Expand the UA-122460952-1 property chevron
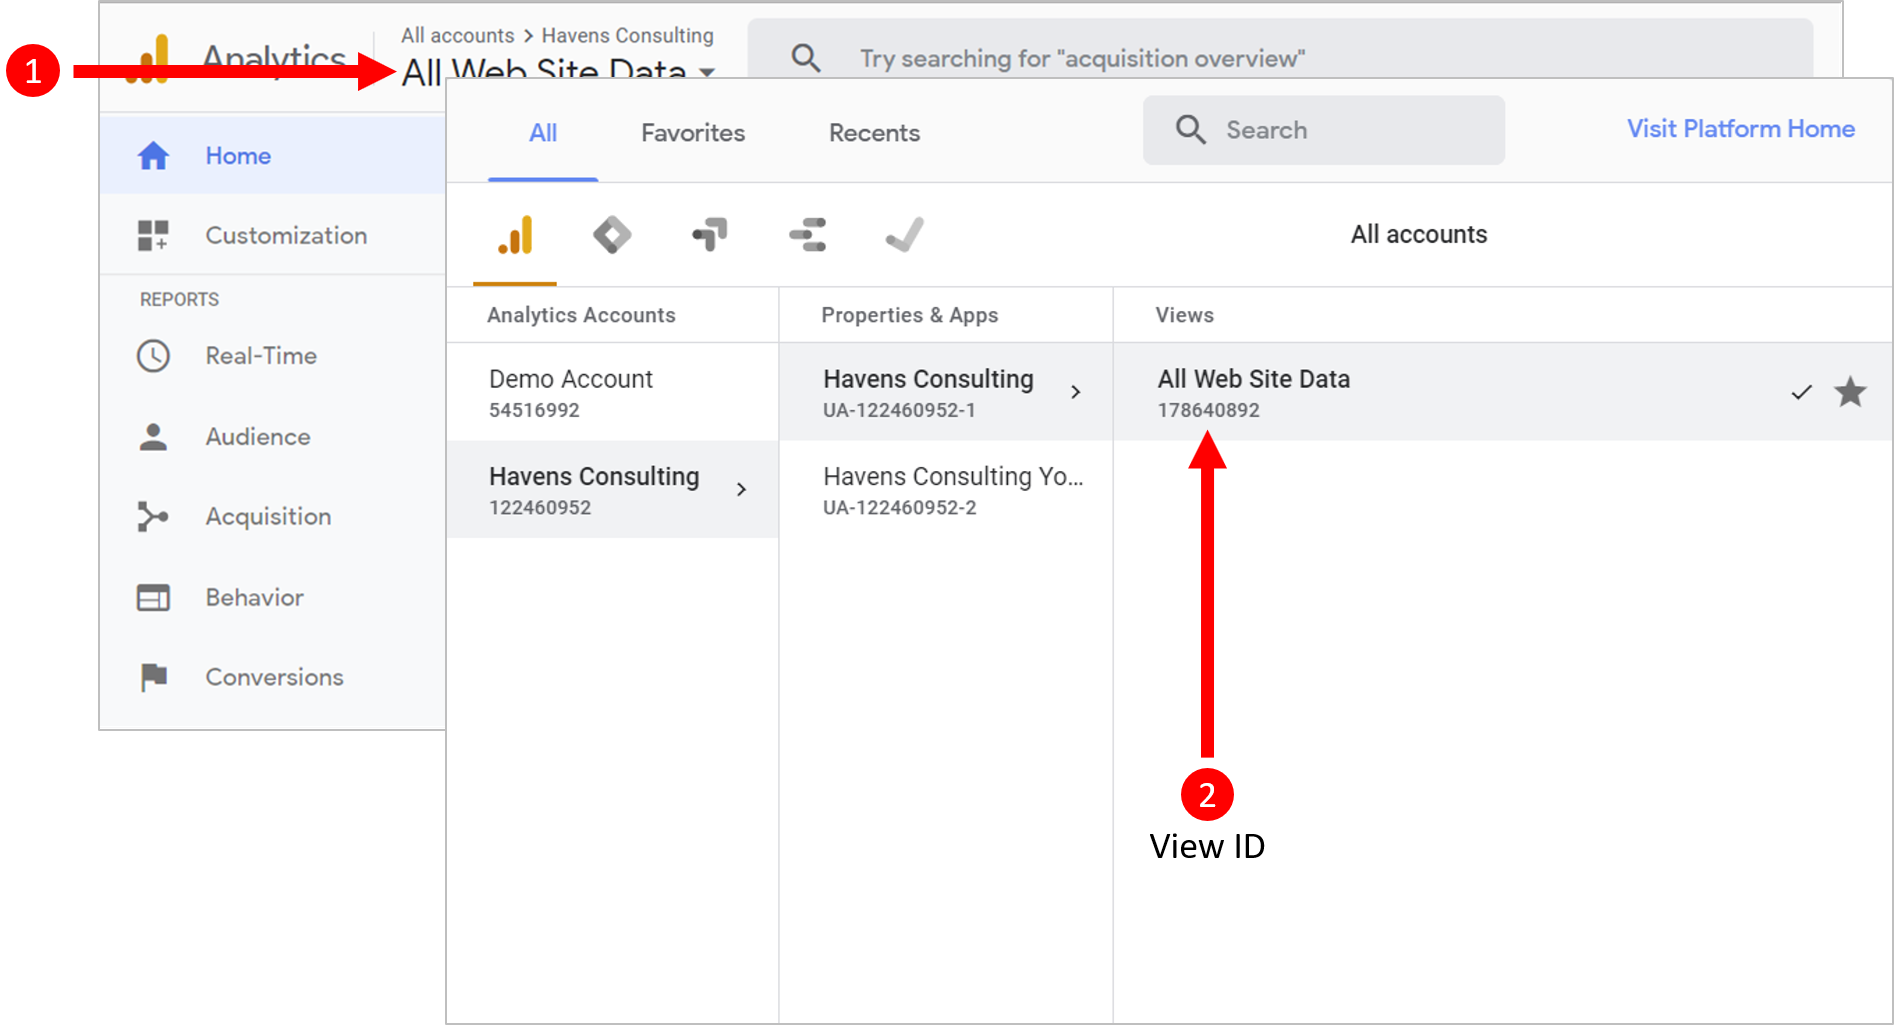Screen dimensions: 1894x1025 click(1076, 392)
